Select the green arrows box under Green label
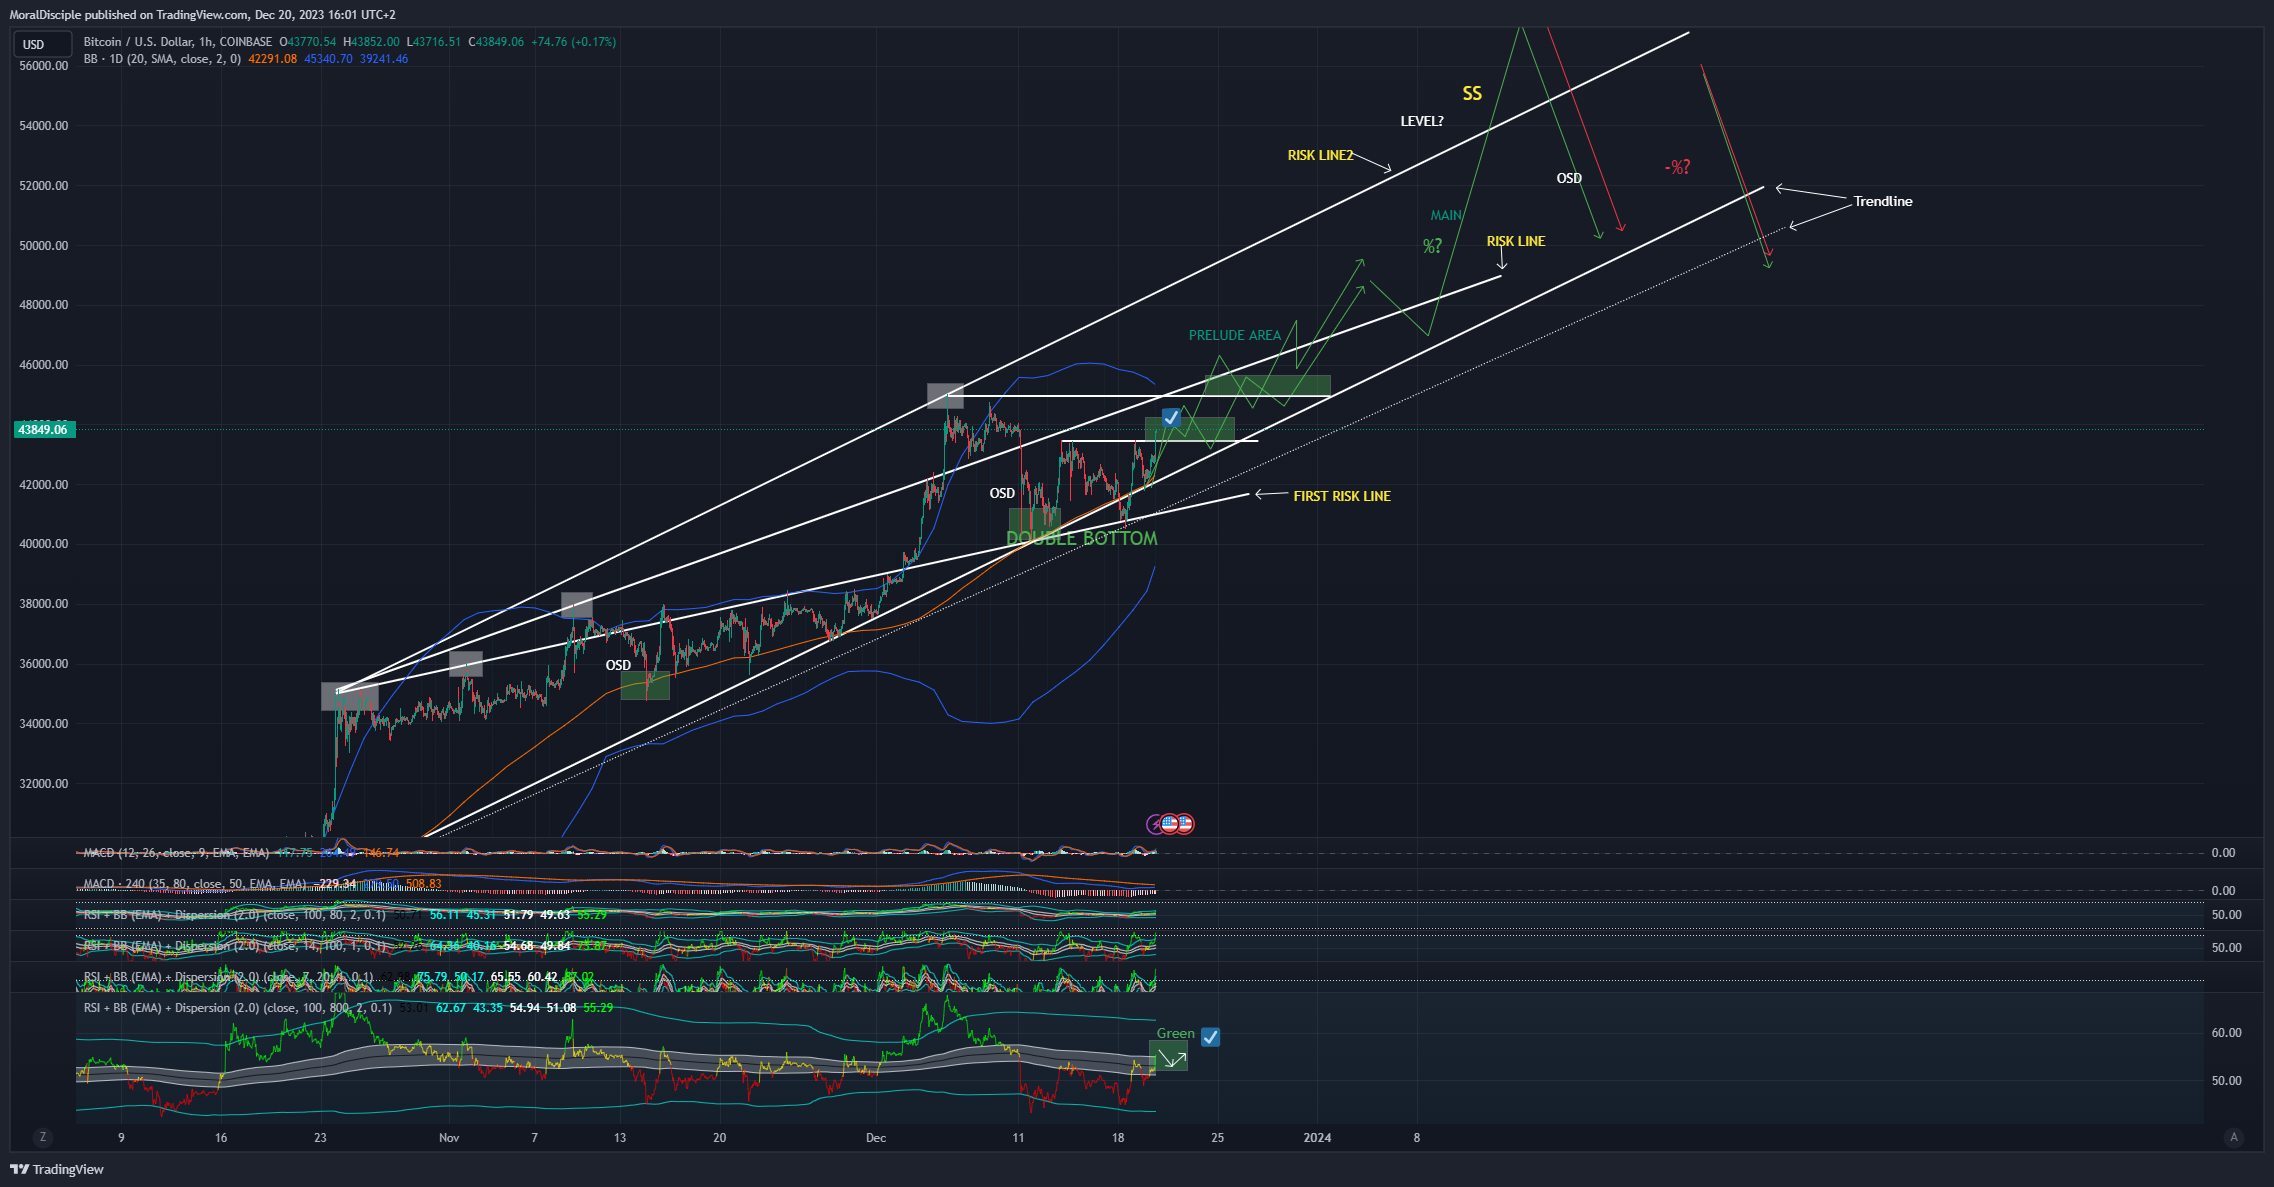 pyautogui.click(x=1169, y=1057)
